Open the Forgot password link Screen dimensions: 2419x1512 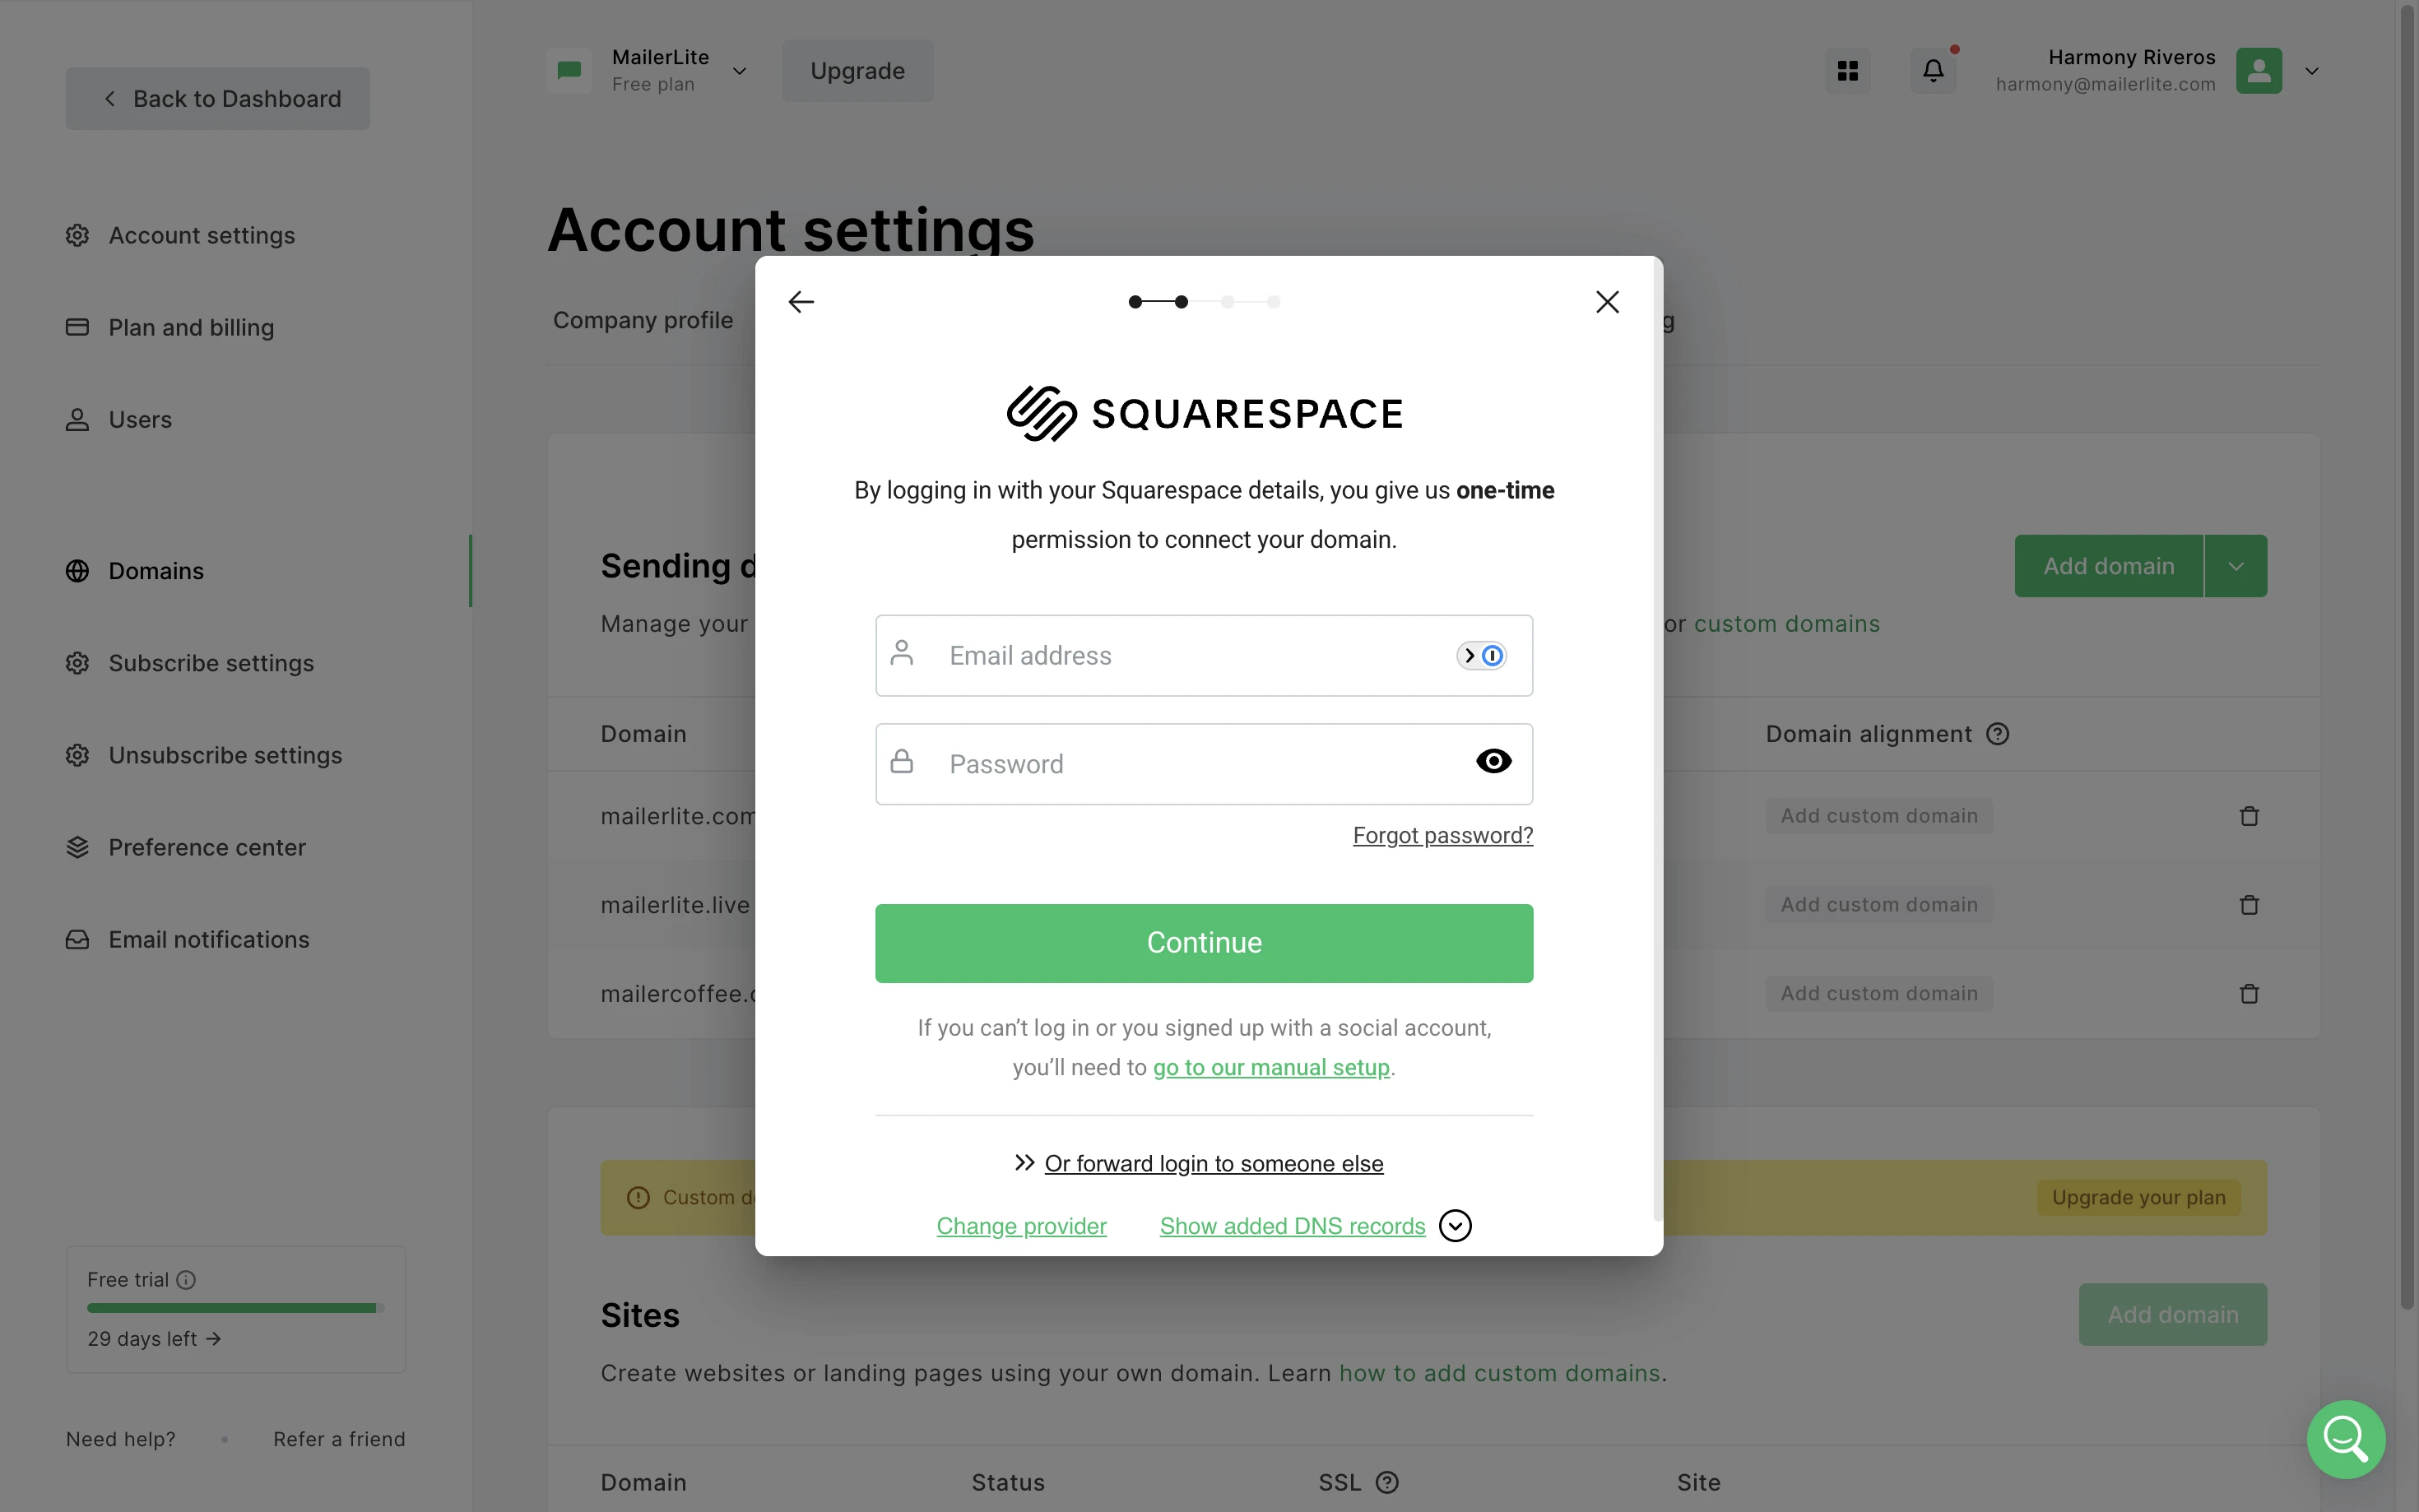coord(1442,835)
